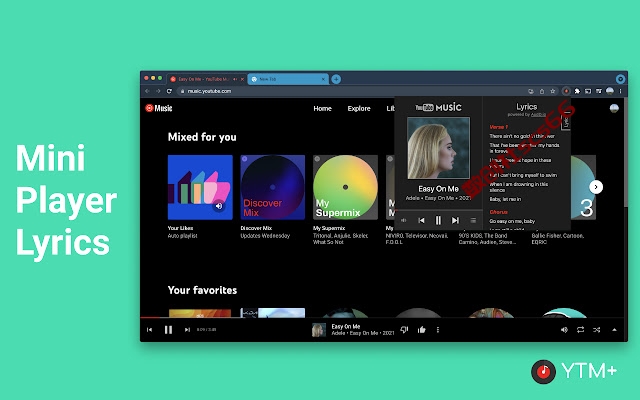Switch to the New Tab browser tab
This screenshot has width=640, height=400.
(x=286, y=79)
